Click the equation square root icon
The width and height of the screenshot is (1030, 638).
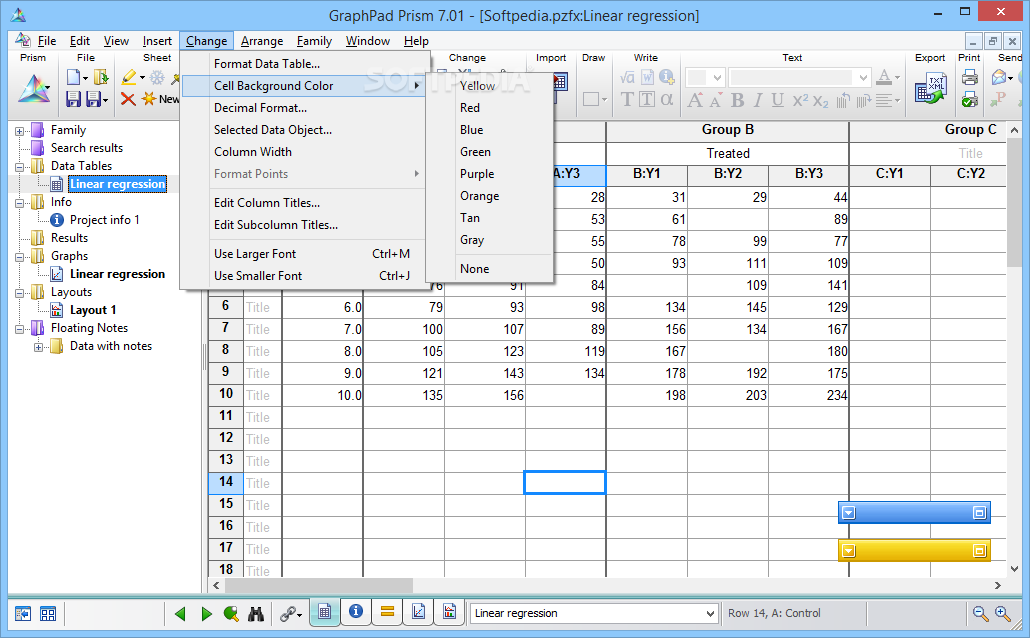pos(627,78)
